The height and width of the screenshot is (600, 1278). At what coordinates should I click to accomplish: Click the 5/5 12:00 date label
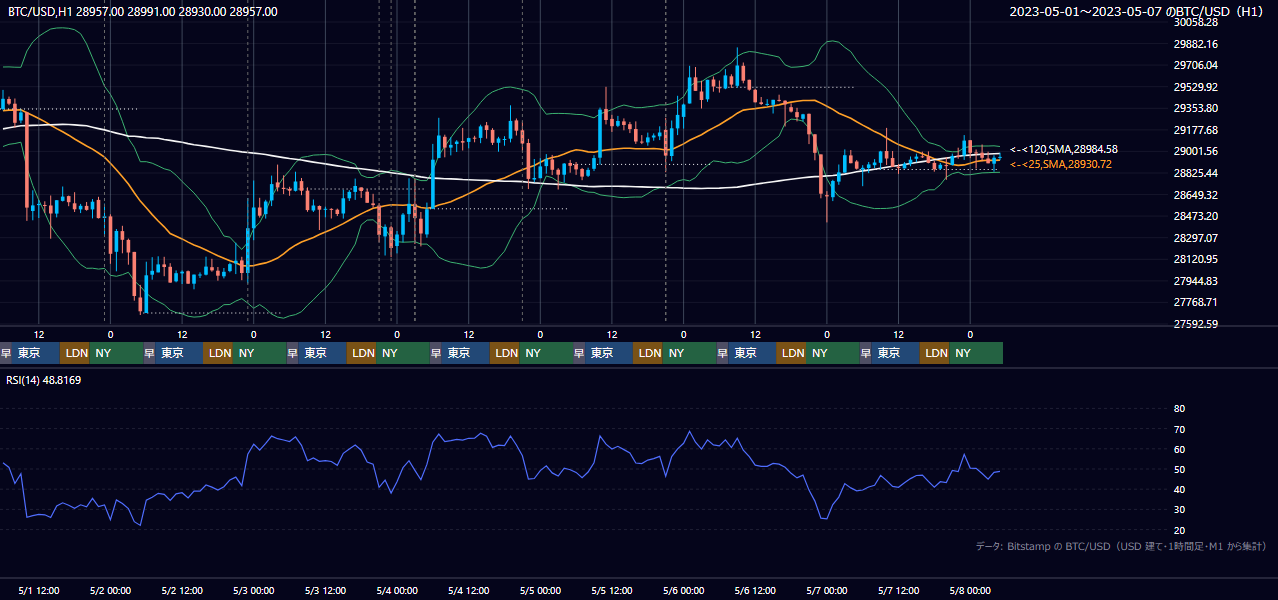(x=612, y=591)
